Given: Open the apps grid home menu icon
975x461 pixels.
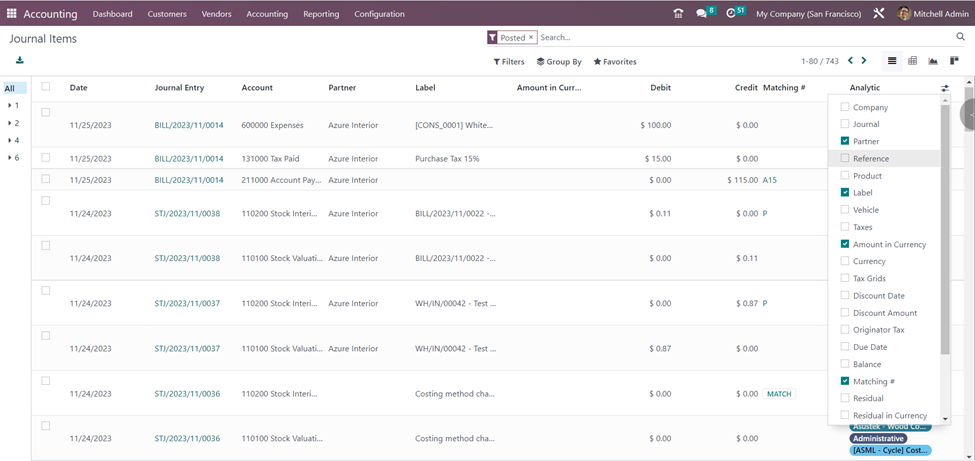Looking at the screenshot, I should click(12, 14).
